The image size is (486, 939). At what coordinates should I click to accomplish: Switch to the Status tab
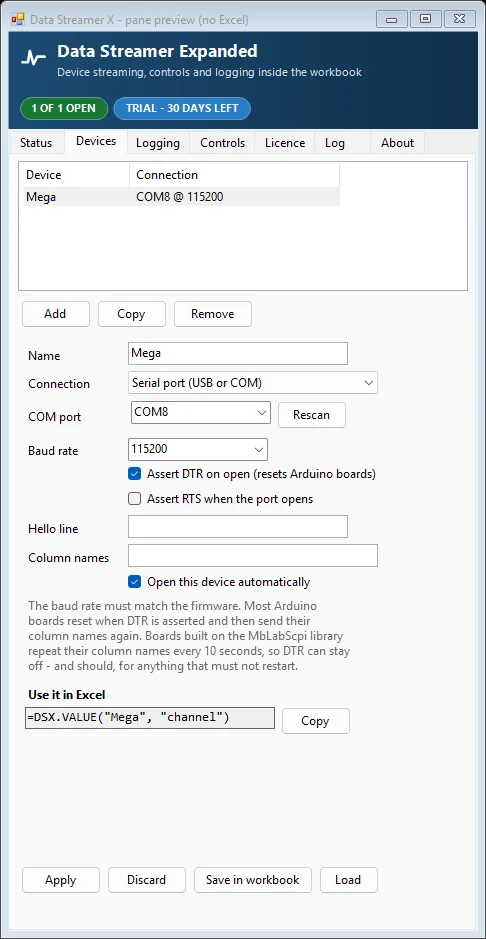(36, 143)
